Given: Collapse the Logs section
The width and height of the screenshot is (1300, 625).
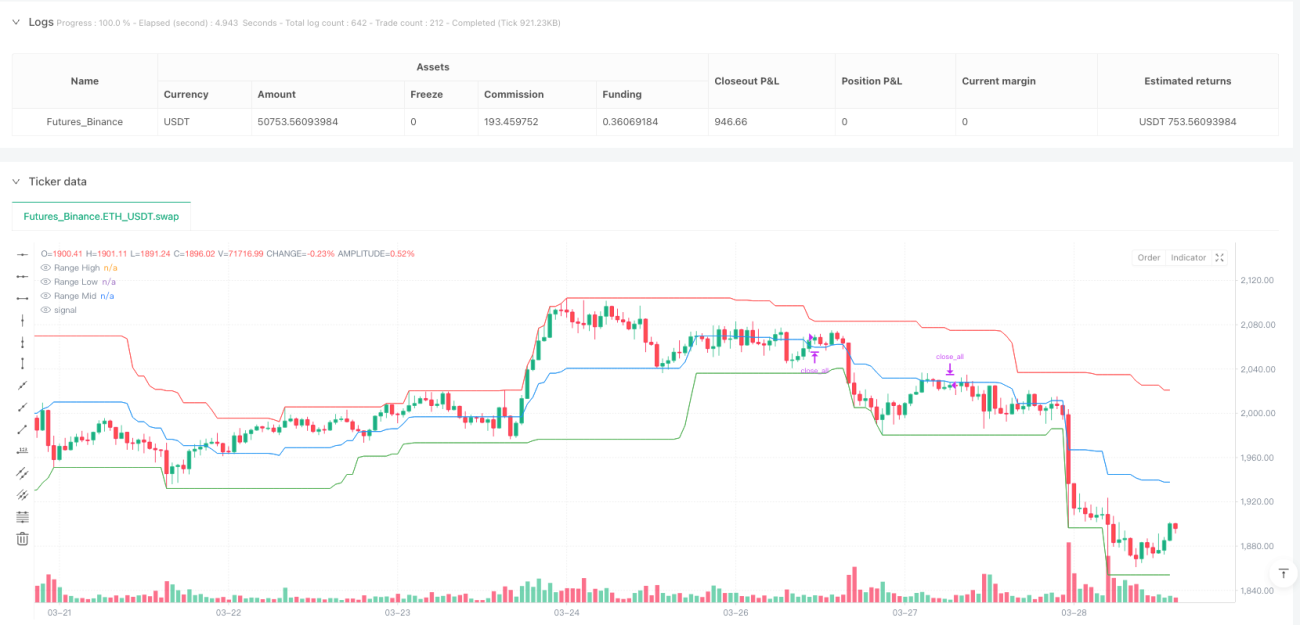Looking at the screenshot, I should 16,22.
